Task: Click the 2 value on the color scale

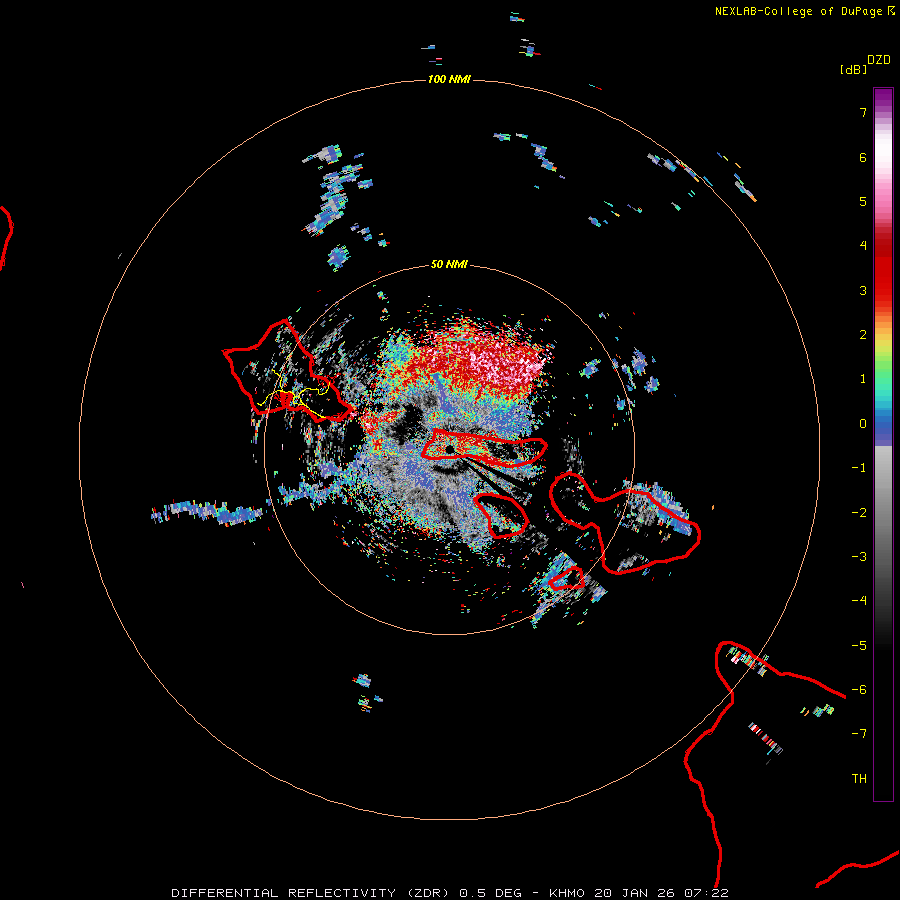Action: point(863,335)
